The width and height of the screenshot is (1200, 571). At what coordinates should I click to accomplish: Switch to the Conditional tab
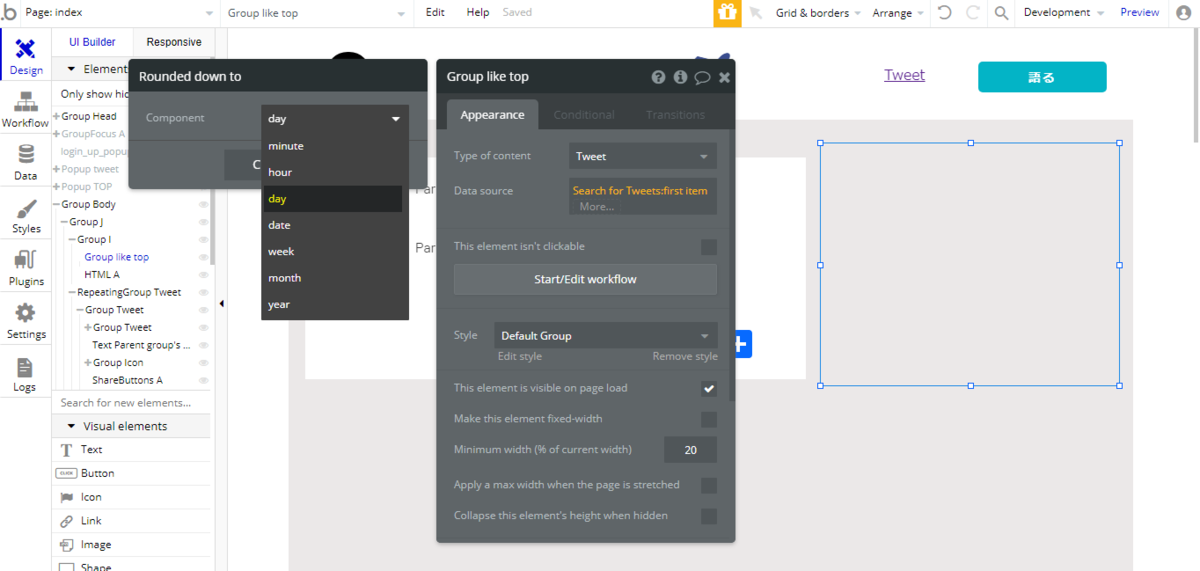(584, 115)
